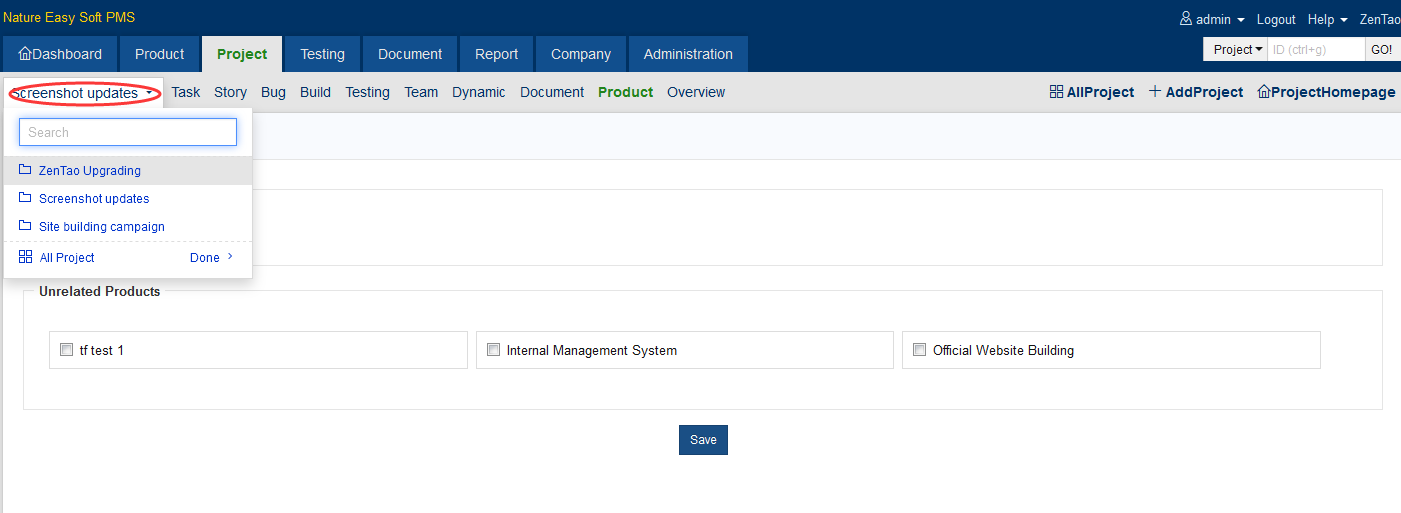The image size is (1401, 513).
Task: Check the tf test 1 checkbox
Action: [x=67, y=350]
